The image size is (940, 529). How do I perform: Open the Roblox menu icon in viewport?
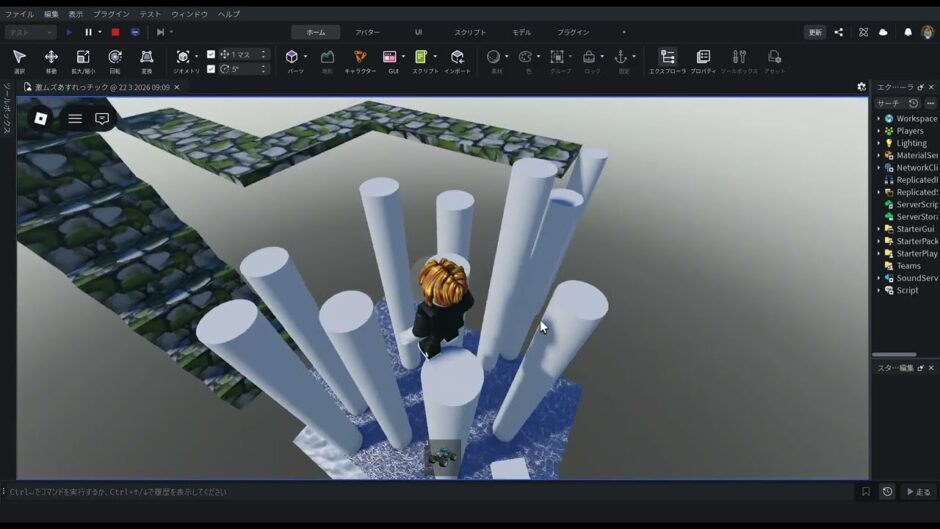41,118
